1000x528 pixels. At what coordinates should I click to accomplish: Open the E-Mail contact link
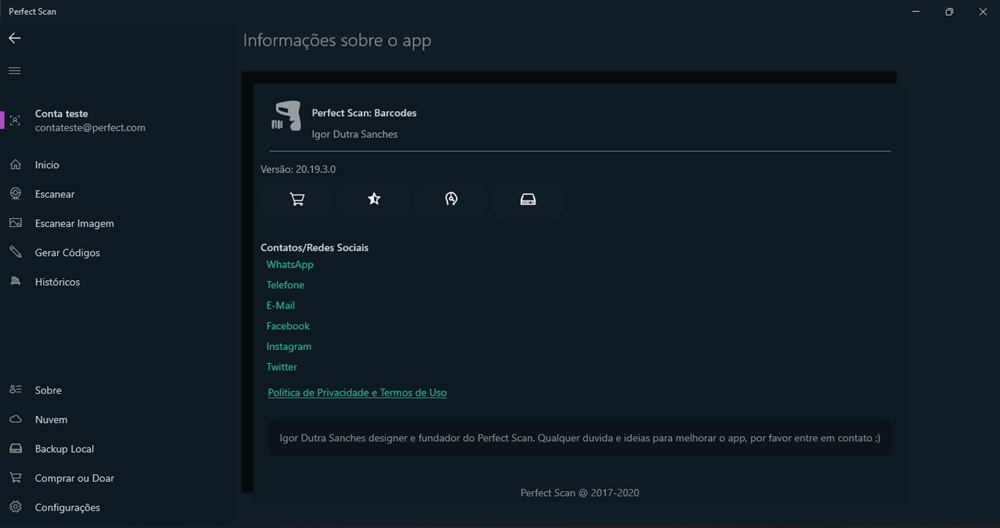point(281,305)
